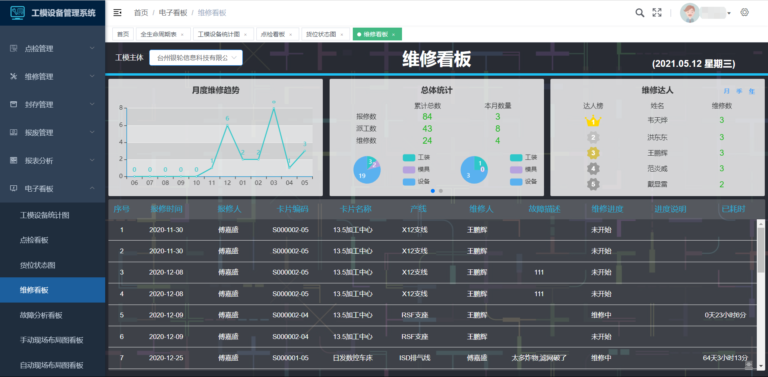Toggle 模具 legend swatch under 累计总数

coord(409,169)
